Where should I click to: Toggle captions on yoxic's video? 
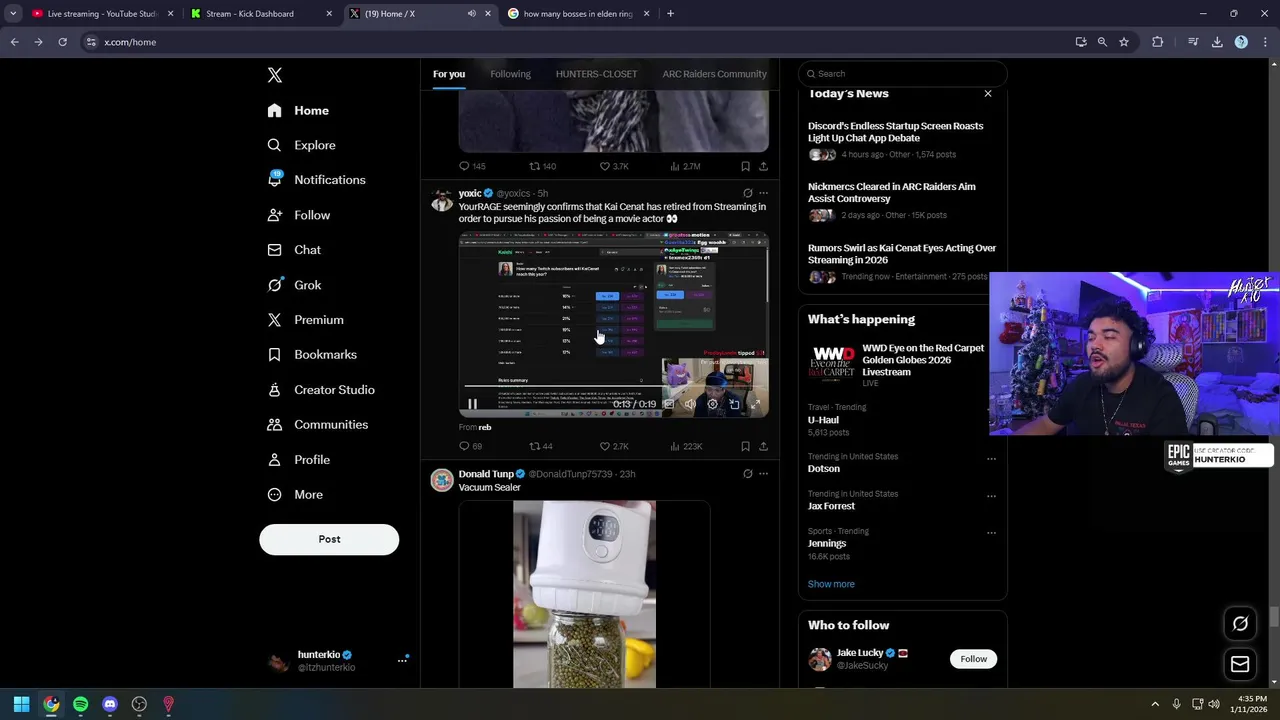668,404
